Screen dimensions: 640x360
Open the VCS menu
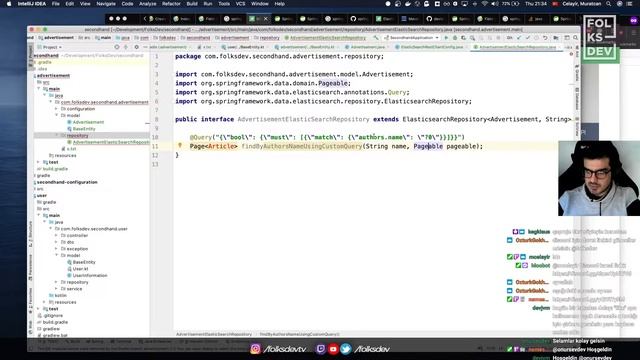[x=240, y=4]
